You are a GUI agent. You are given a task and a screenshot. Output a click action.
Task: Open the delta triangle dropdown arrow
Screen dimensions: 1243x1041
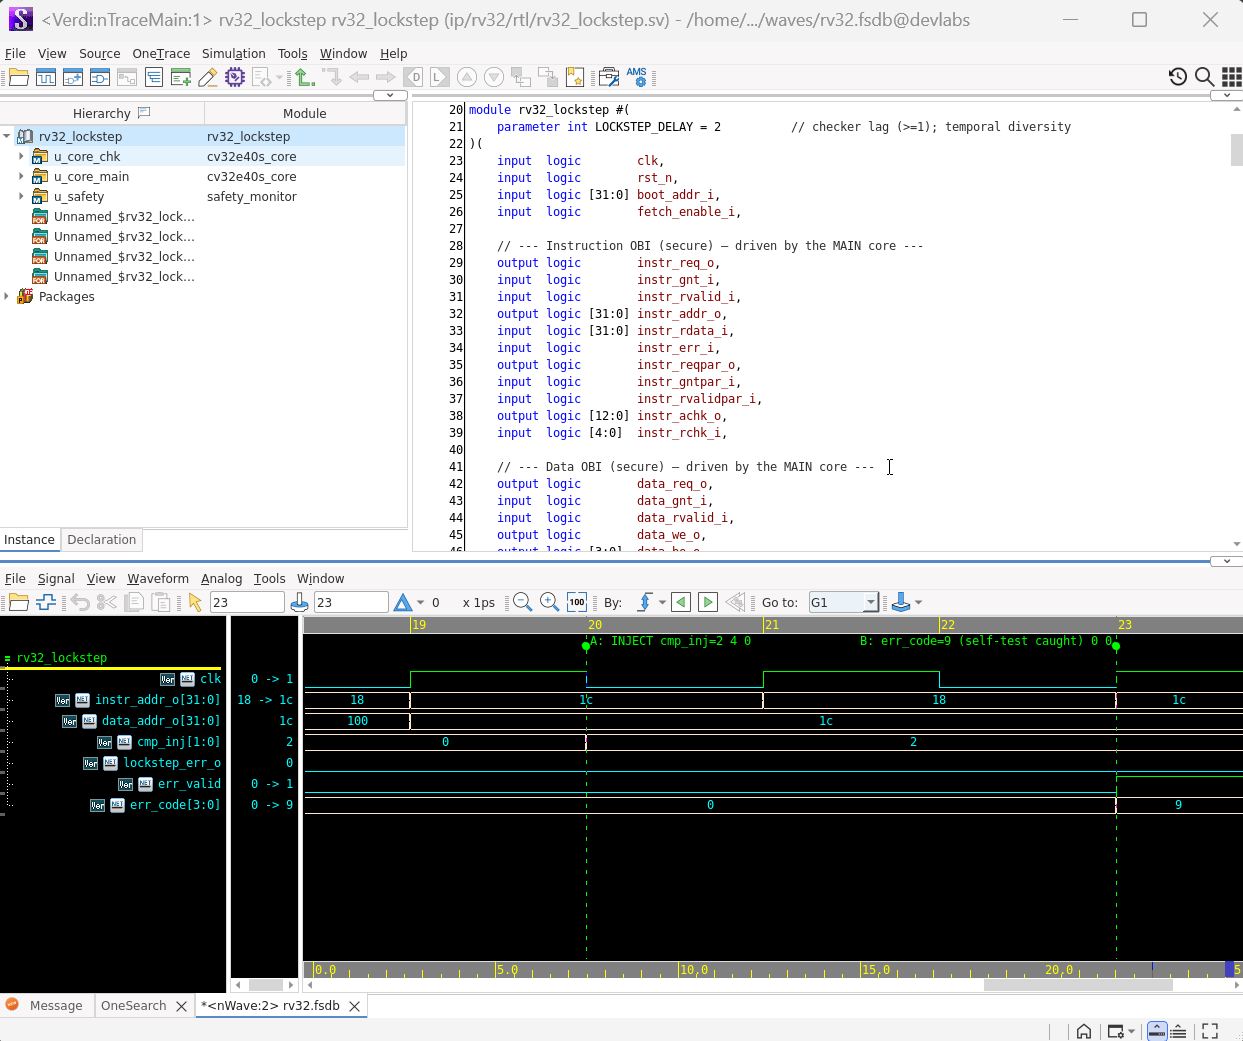(420, 603)
